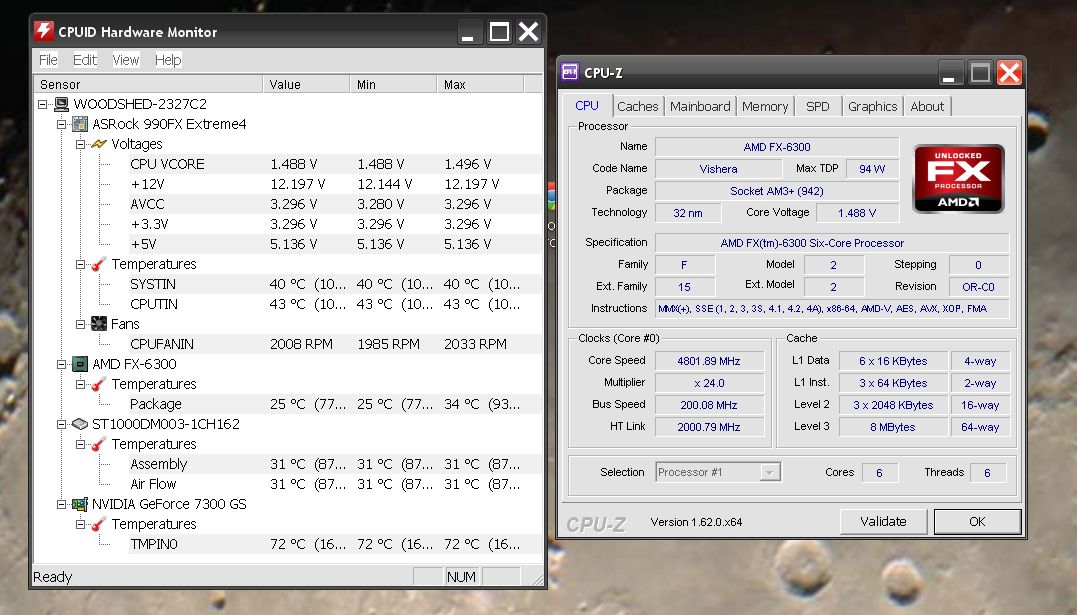This screenshot has height=615, width=1077.
Task: Switch to the SPD tab in CPU-Z
Action: pyautogui.click(x=817, y=107)
